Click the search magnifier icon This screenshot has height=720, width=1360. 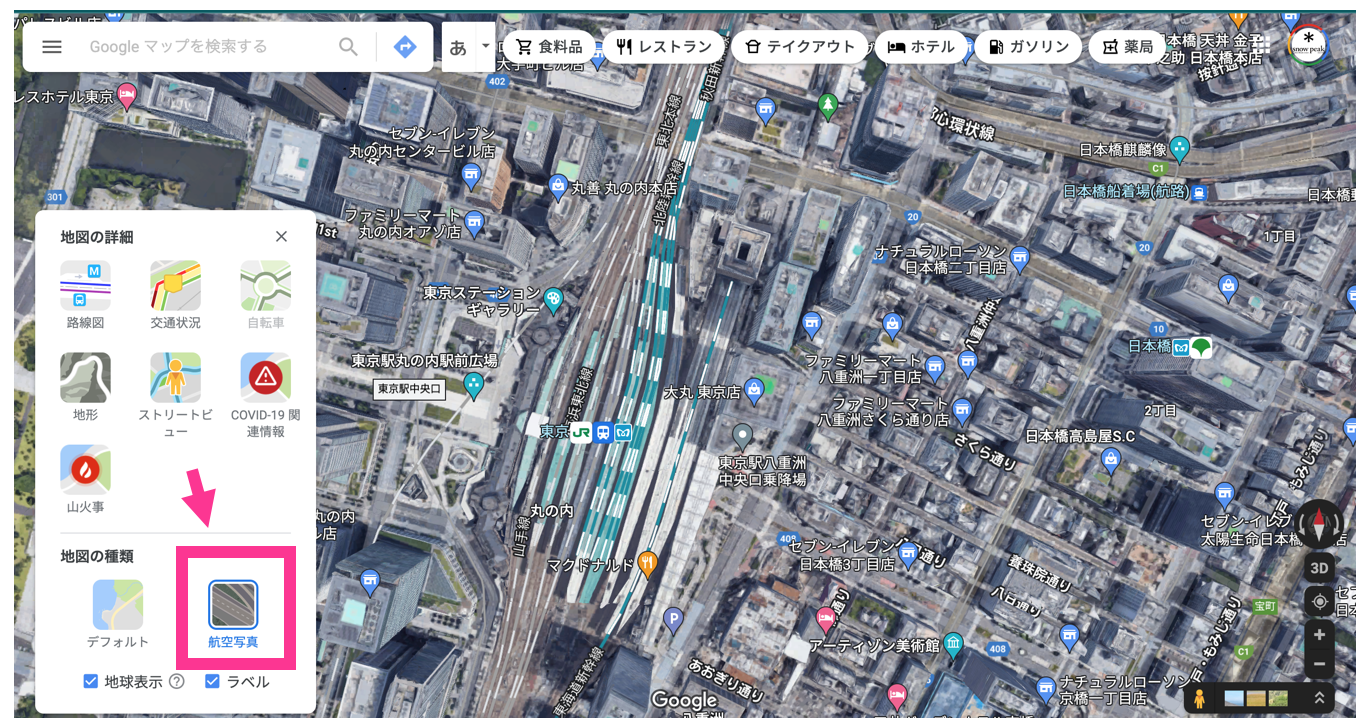click(348, 47)
